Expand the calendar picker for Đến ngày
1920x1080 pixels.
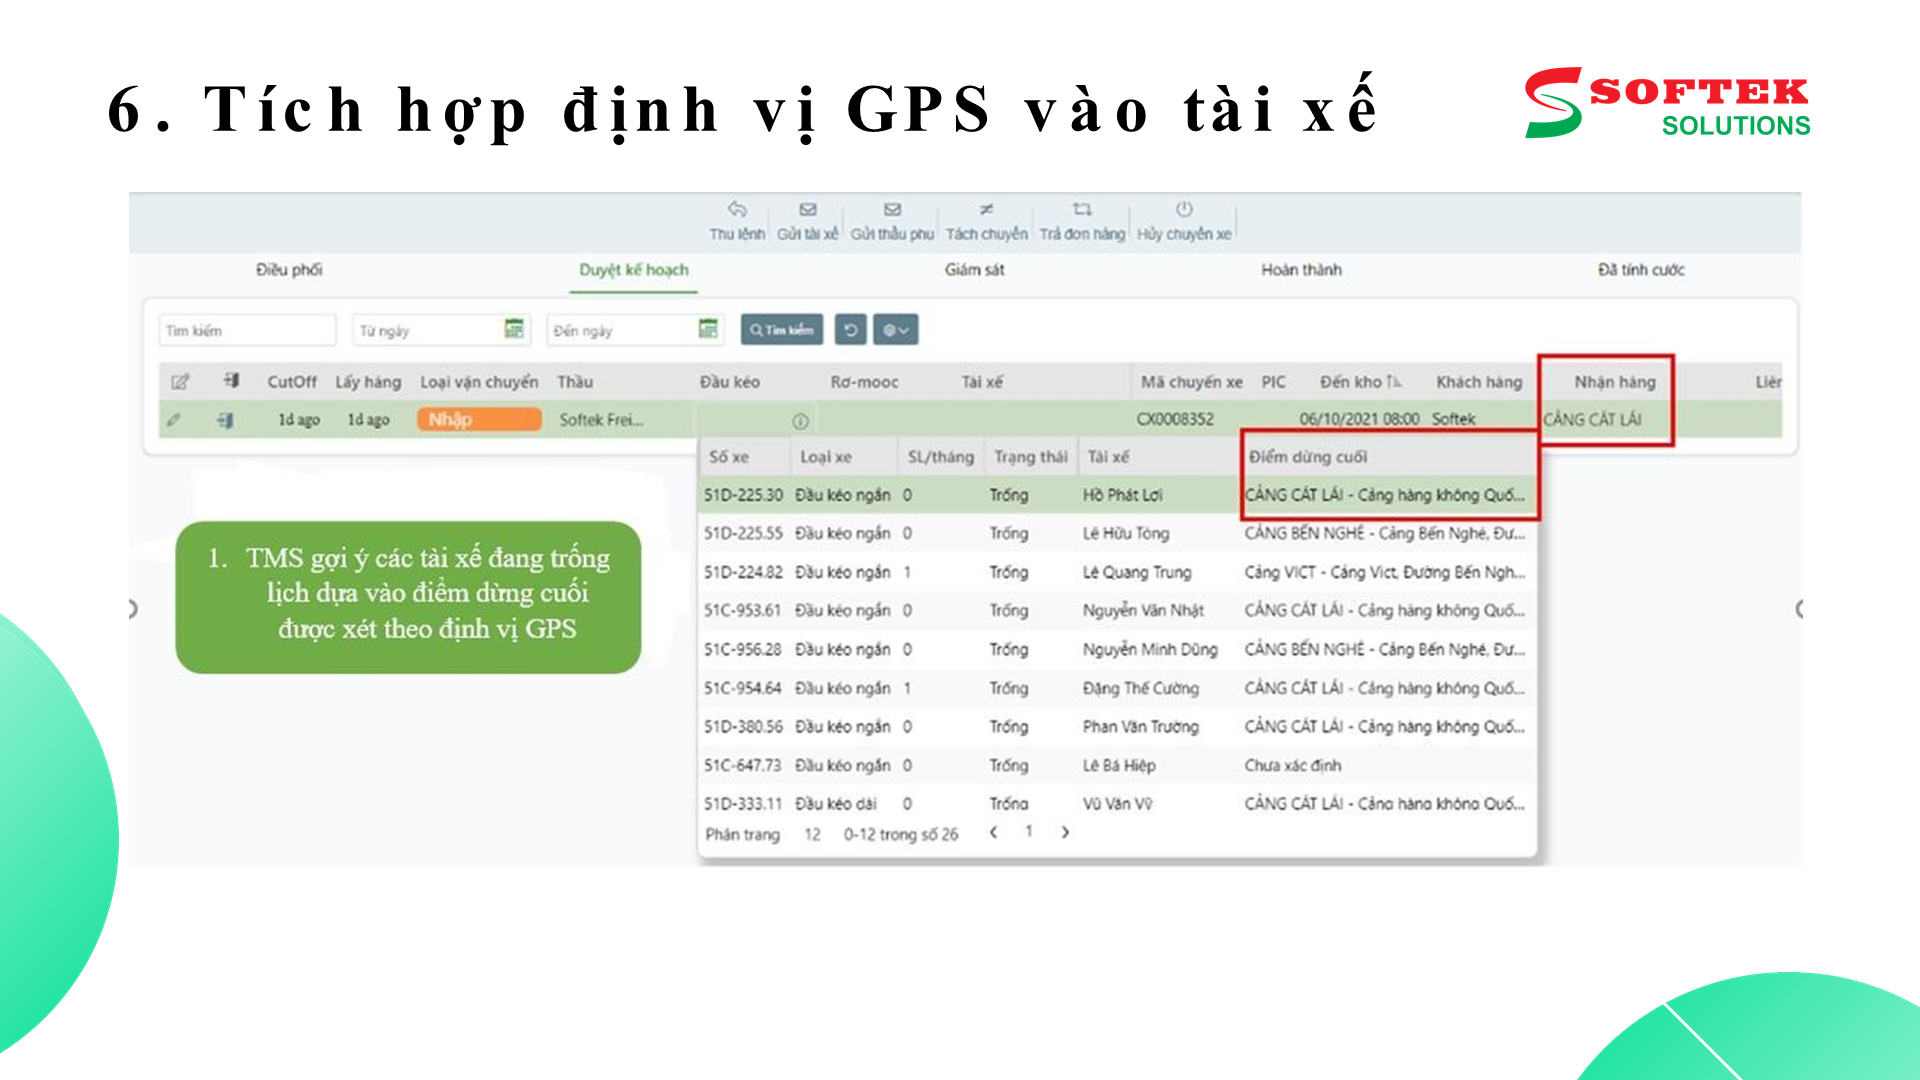(708, 329)
